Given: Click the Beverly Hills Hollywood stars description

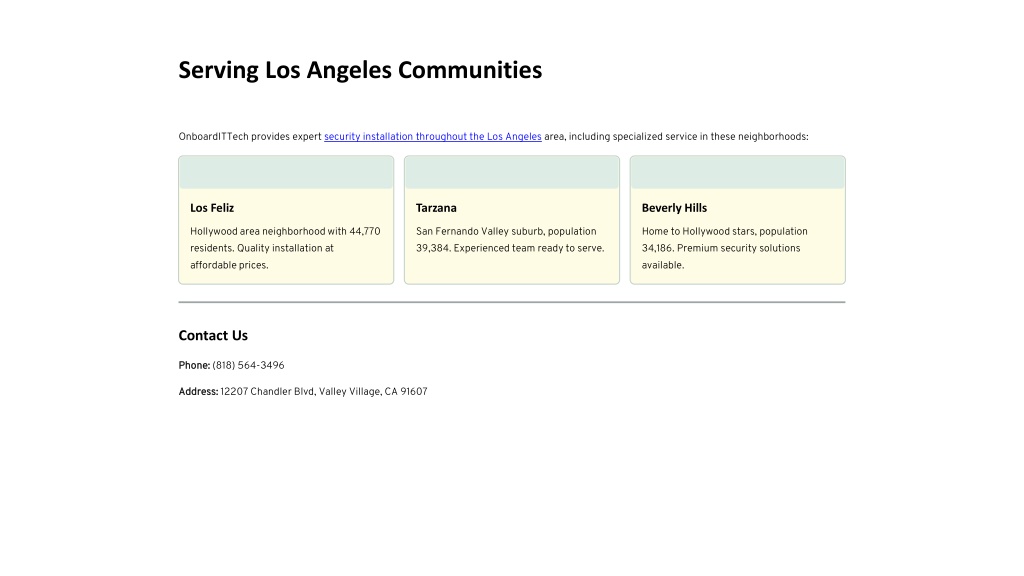Looking at the screenshot, I should coord(724,248).
